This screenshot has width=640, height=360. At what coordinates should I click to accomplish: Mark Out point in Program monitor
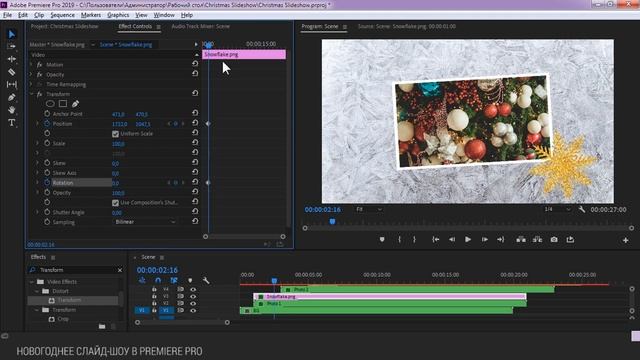click(414, 240)
